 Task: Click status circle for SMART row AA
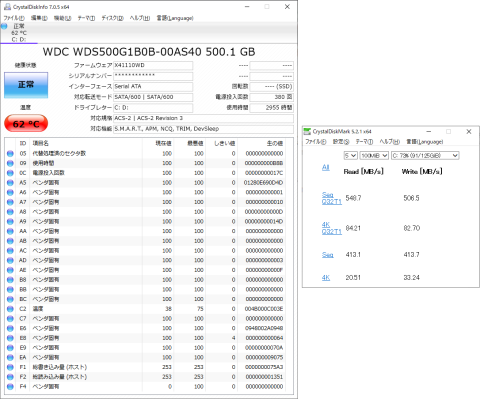(x=10, y=231)
